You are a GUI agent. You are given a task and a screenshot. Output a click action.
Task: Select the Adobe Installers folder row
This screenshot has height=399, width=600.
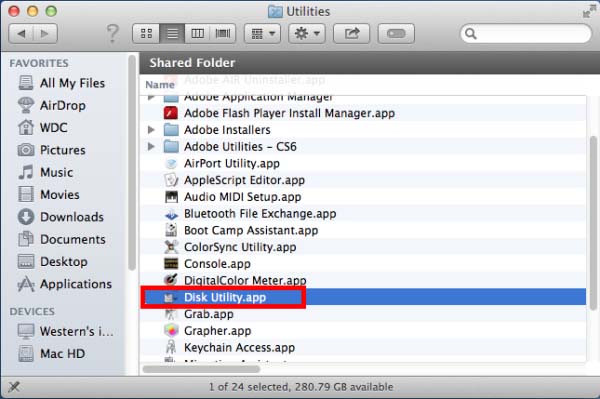pyautogui.click(x=363, y=130)
